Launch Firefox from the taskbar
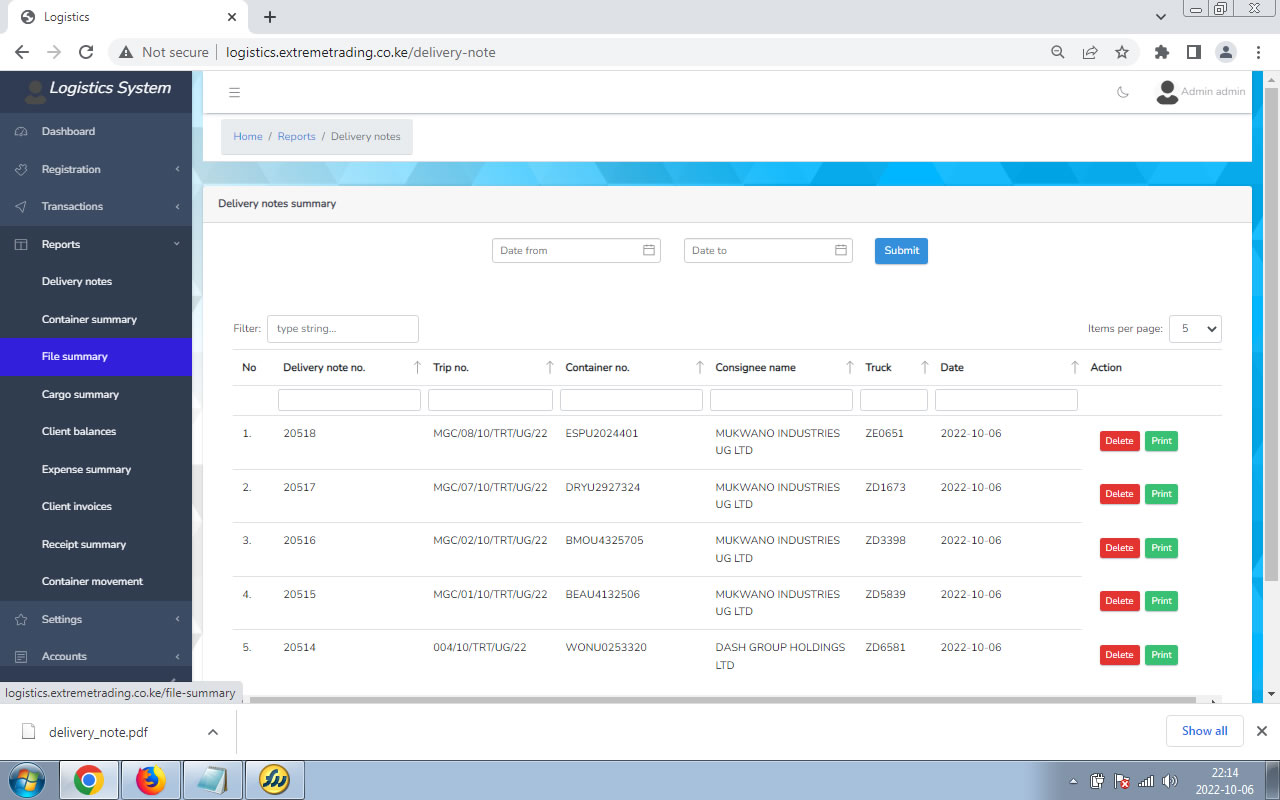Screen dimensions: 1280x800 (x=151, y=779)
